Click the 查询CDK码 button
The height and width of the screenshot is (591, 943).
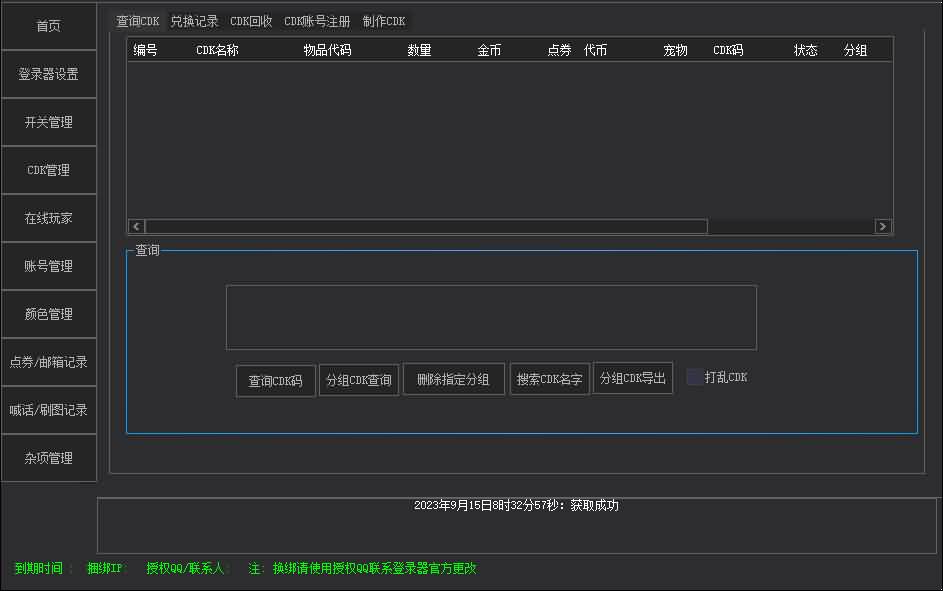(276, 381)
